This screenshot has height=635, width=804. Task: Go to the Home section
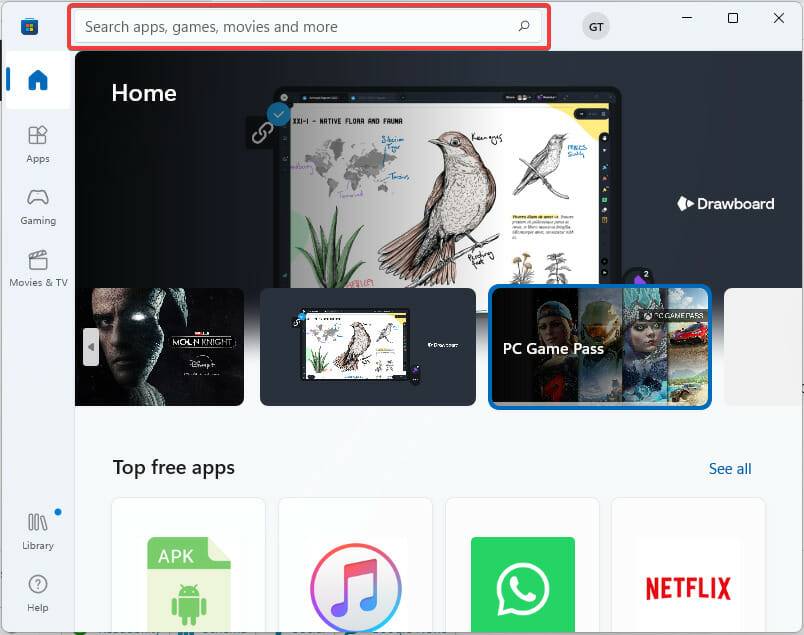pyautogui.click(x=37, y=80)
